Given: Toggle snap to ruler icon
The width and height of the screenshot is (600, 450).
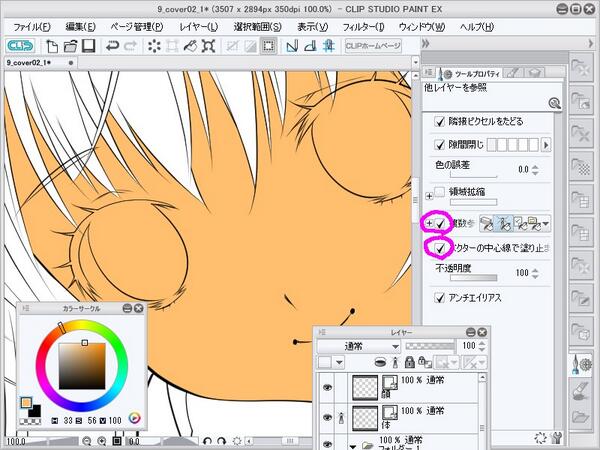Looking at the screenshot, I should click(x=292, y=46).
